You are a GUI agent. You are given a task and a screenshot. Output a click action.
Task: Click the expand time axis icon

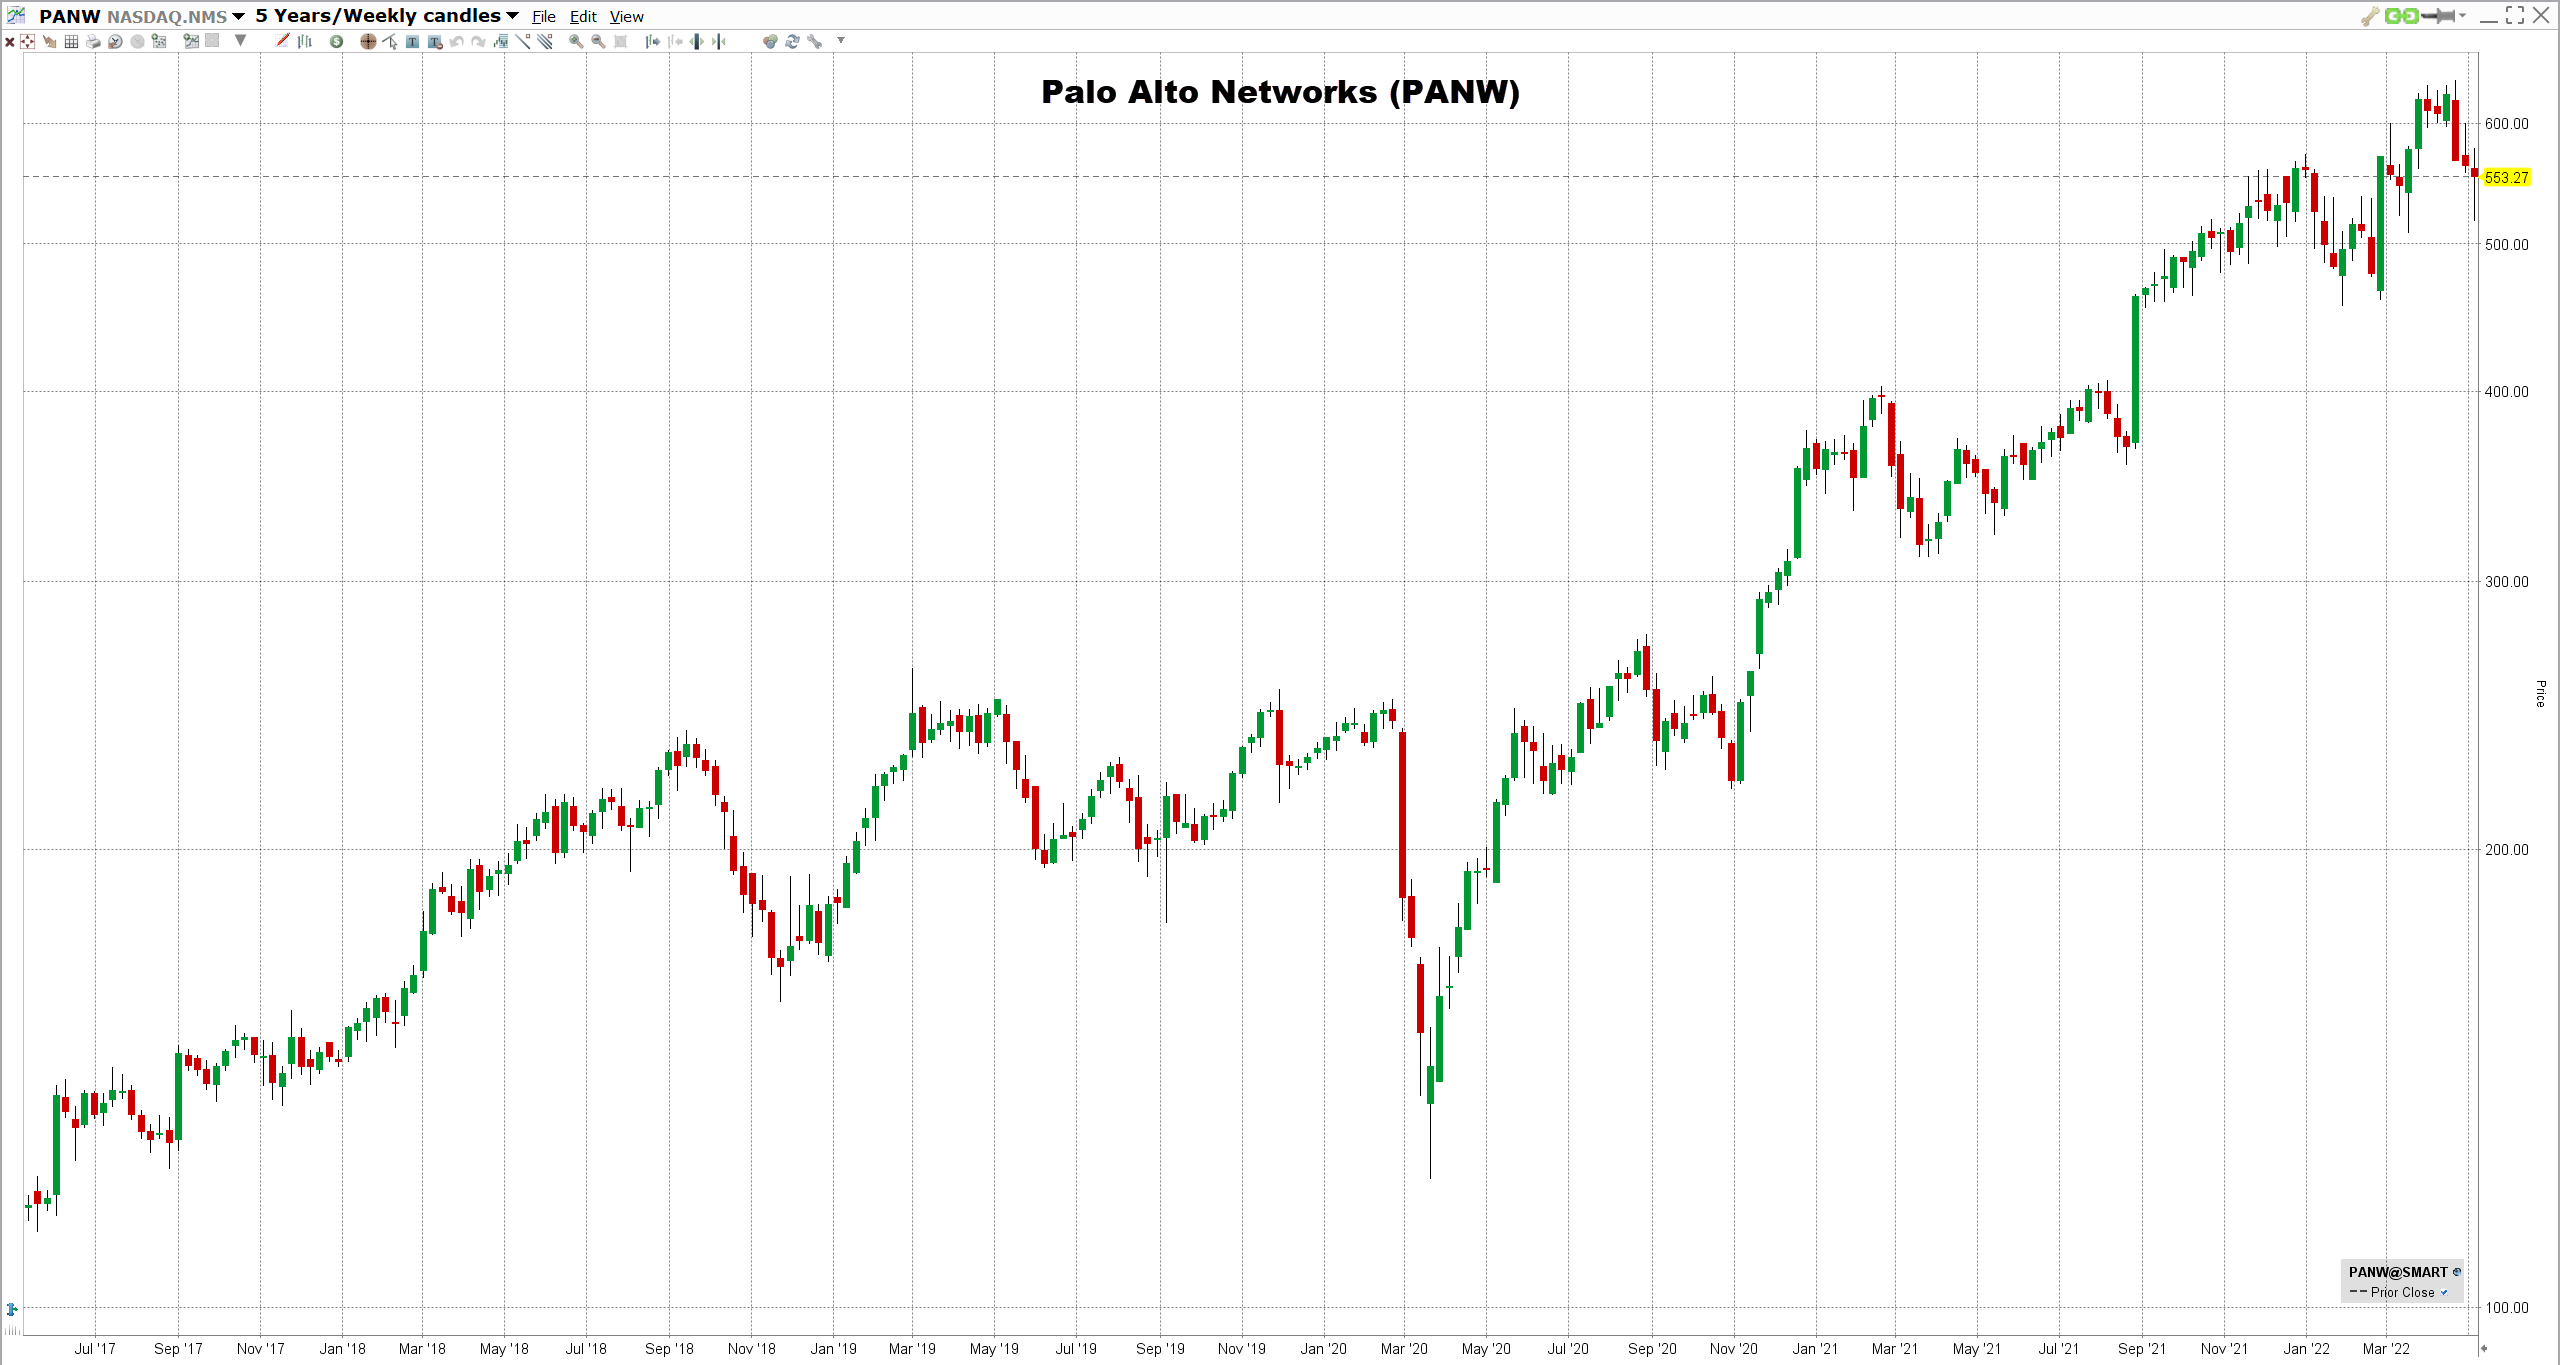[x=696, y=41]
